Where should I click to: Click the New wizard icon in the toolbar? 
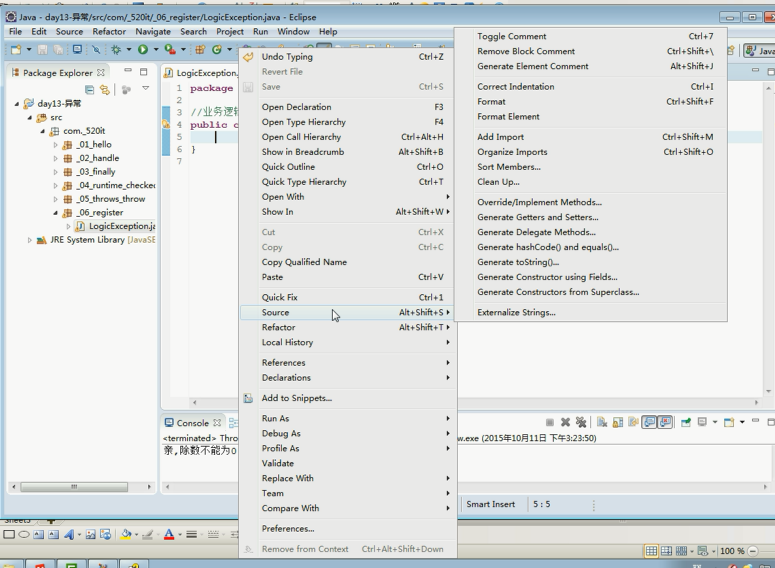coord(16,50)
